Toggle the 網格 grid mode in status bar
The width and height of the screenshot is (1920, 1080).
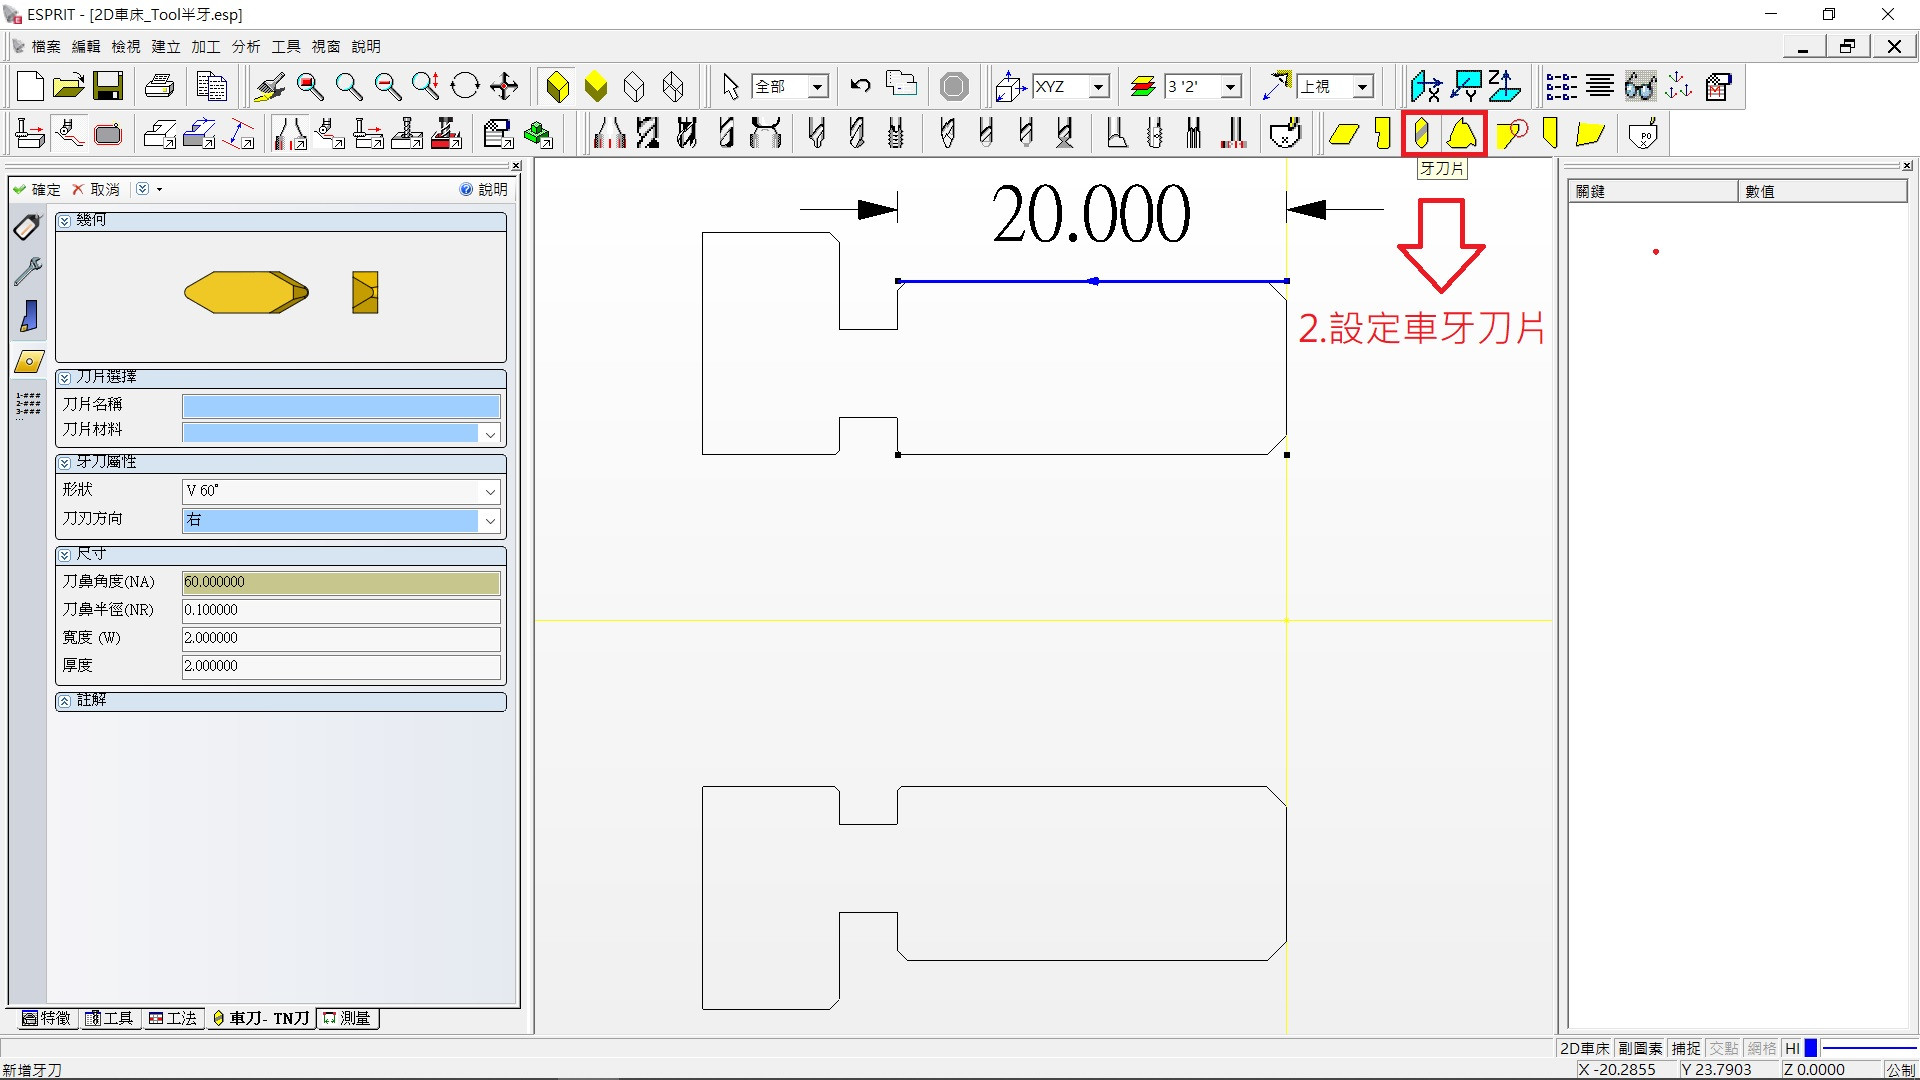1761,1048
